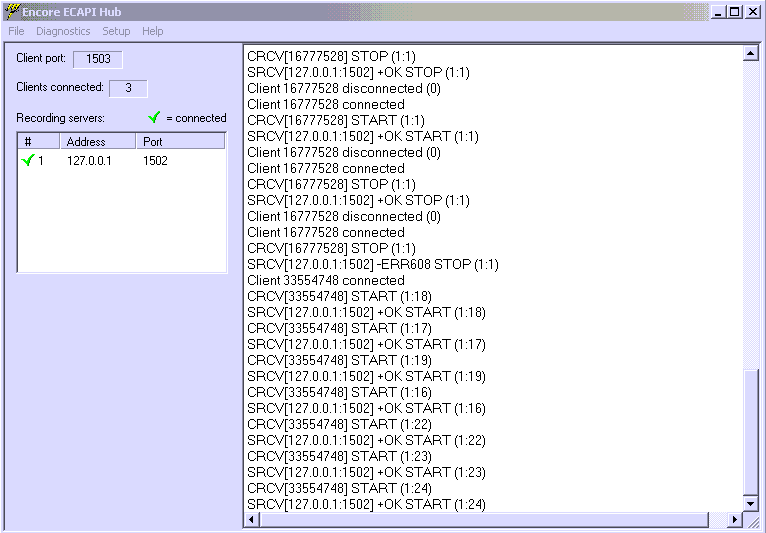Click log line 'CRCV[33554748] START (1:24)'
766x533 pixels.
click(339, 489)
